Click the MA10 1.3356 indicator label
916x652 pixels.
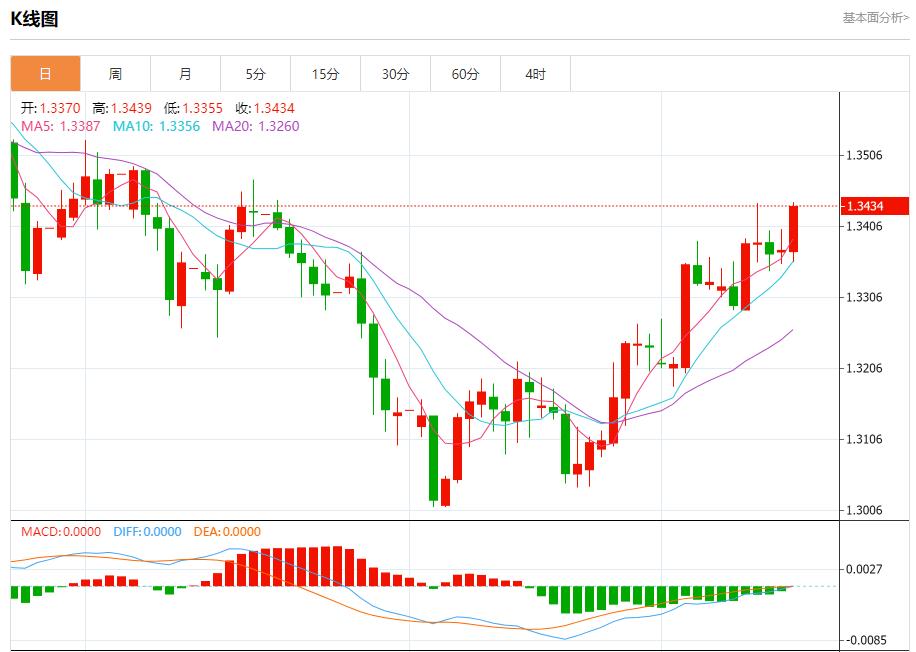pos(156,126)
